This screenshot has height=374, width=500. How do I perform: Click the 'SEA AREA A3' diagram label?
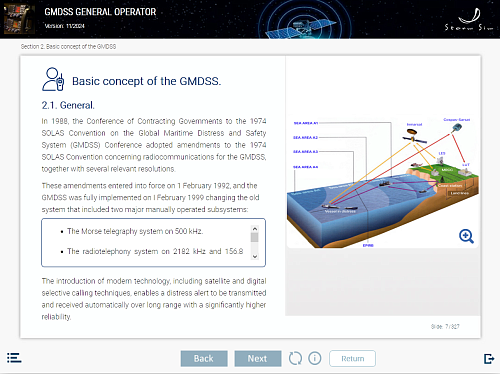coord(305,152)
